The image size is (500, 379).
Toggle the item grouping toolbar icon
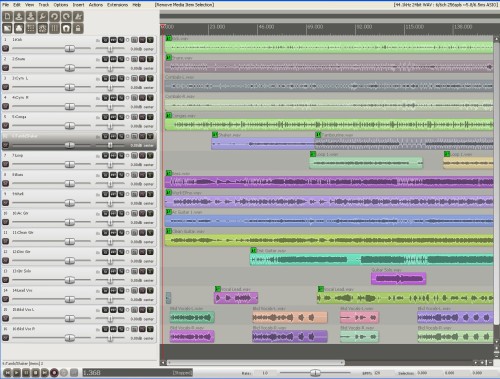click(x=19, y=28)
